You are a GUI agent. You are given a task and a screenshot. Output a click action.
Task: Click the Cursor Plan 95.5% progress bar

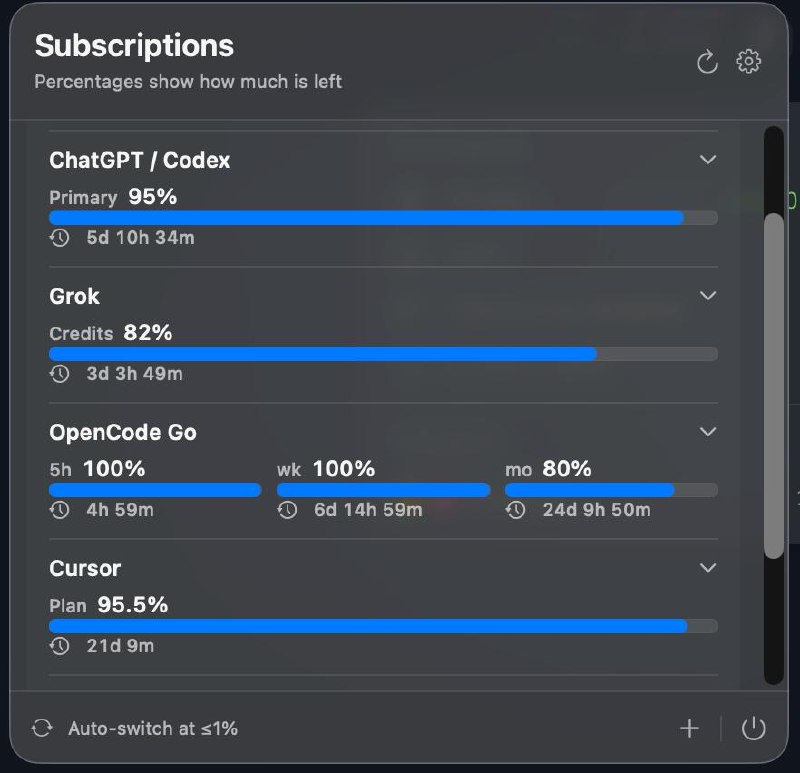[x=383, y=626]
